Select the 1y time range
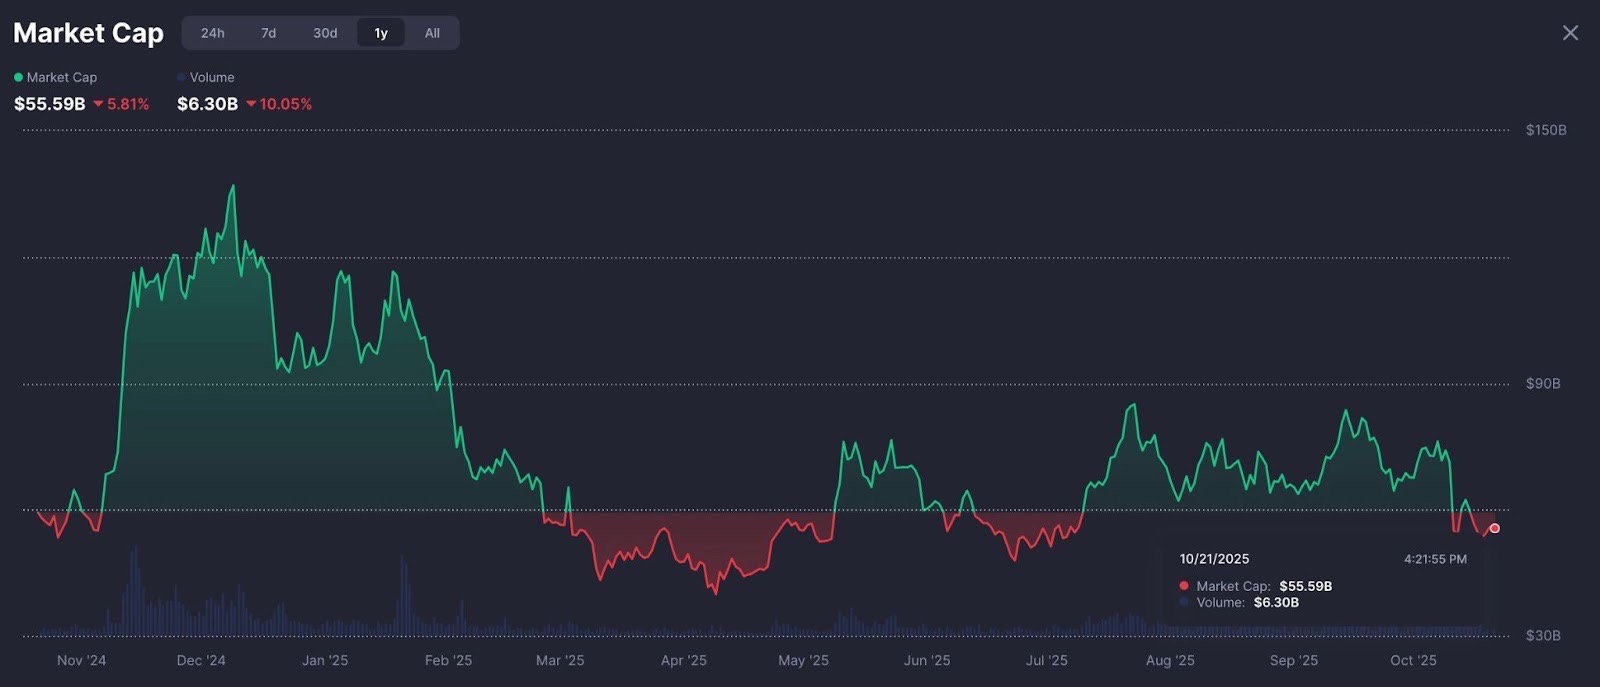This screenshot has width=1600, height=687. pos(381,33)
